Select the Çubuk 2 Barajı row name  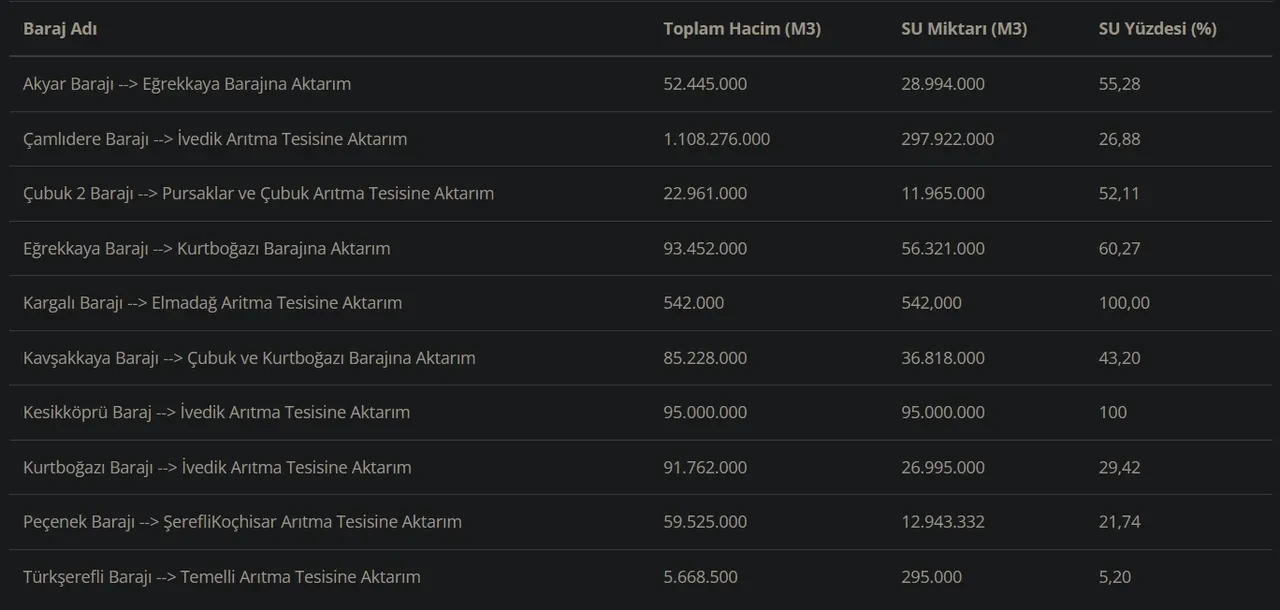click(258, 193)
